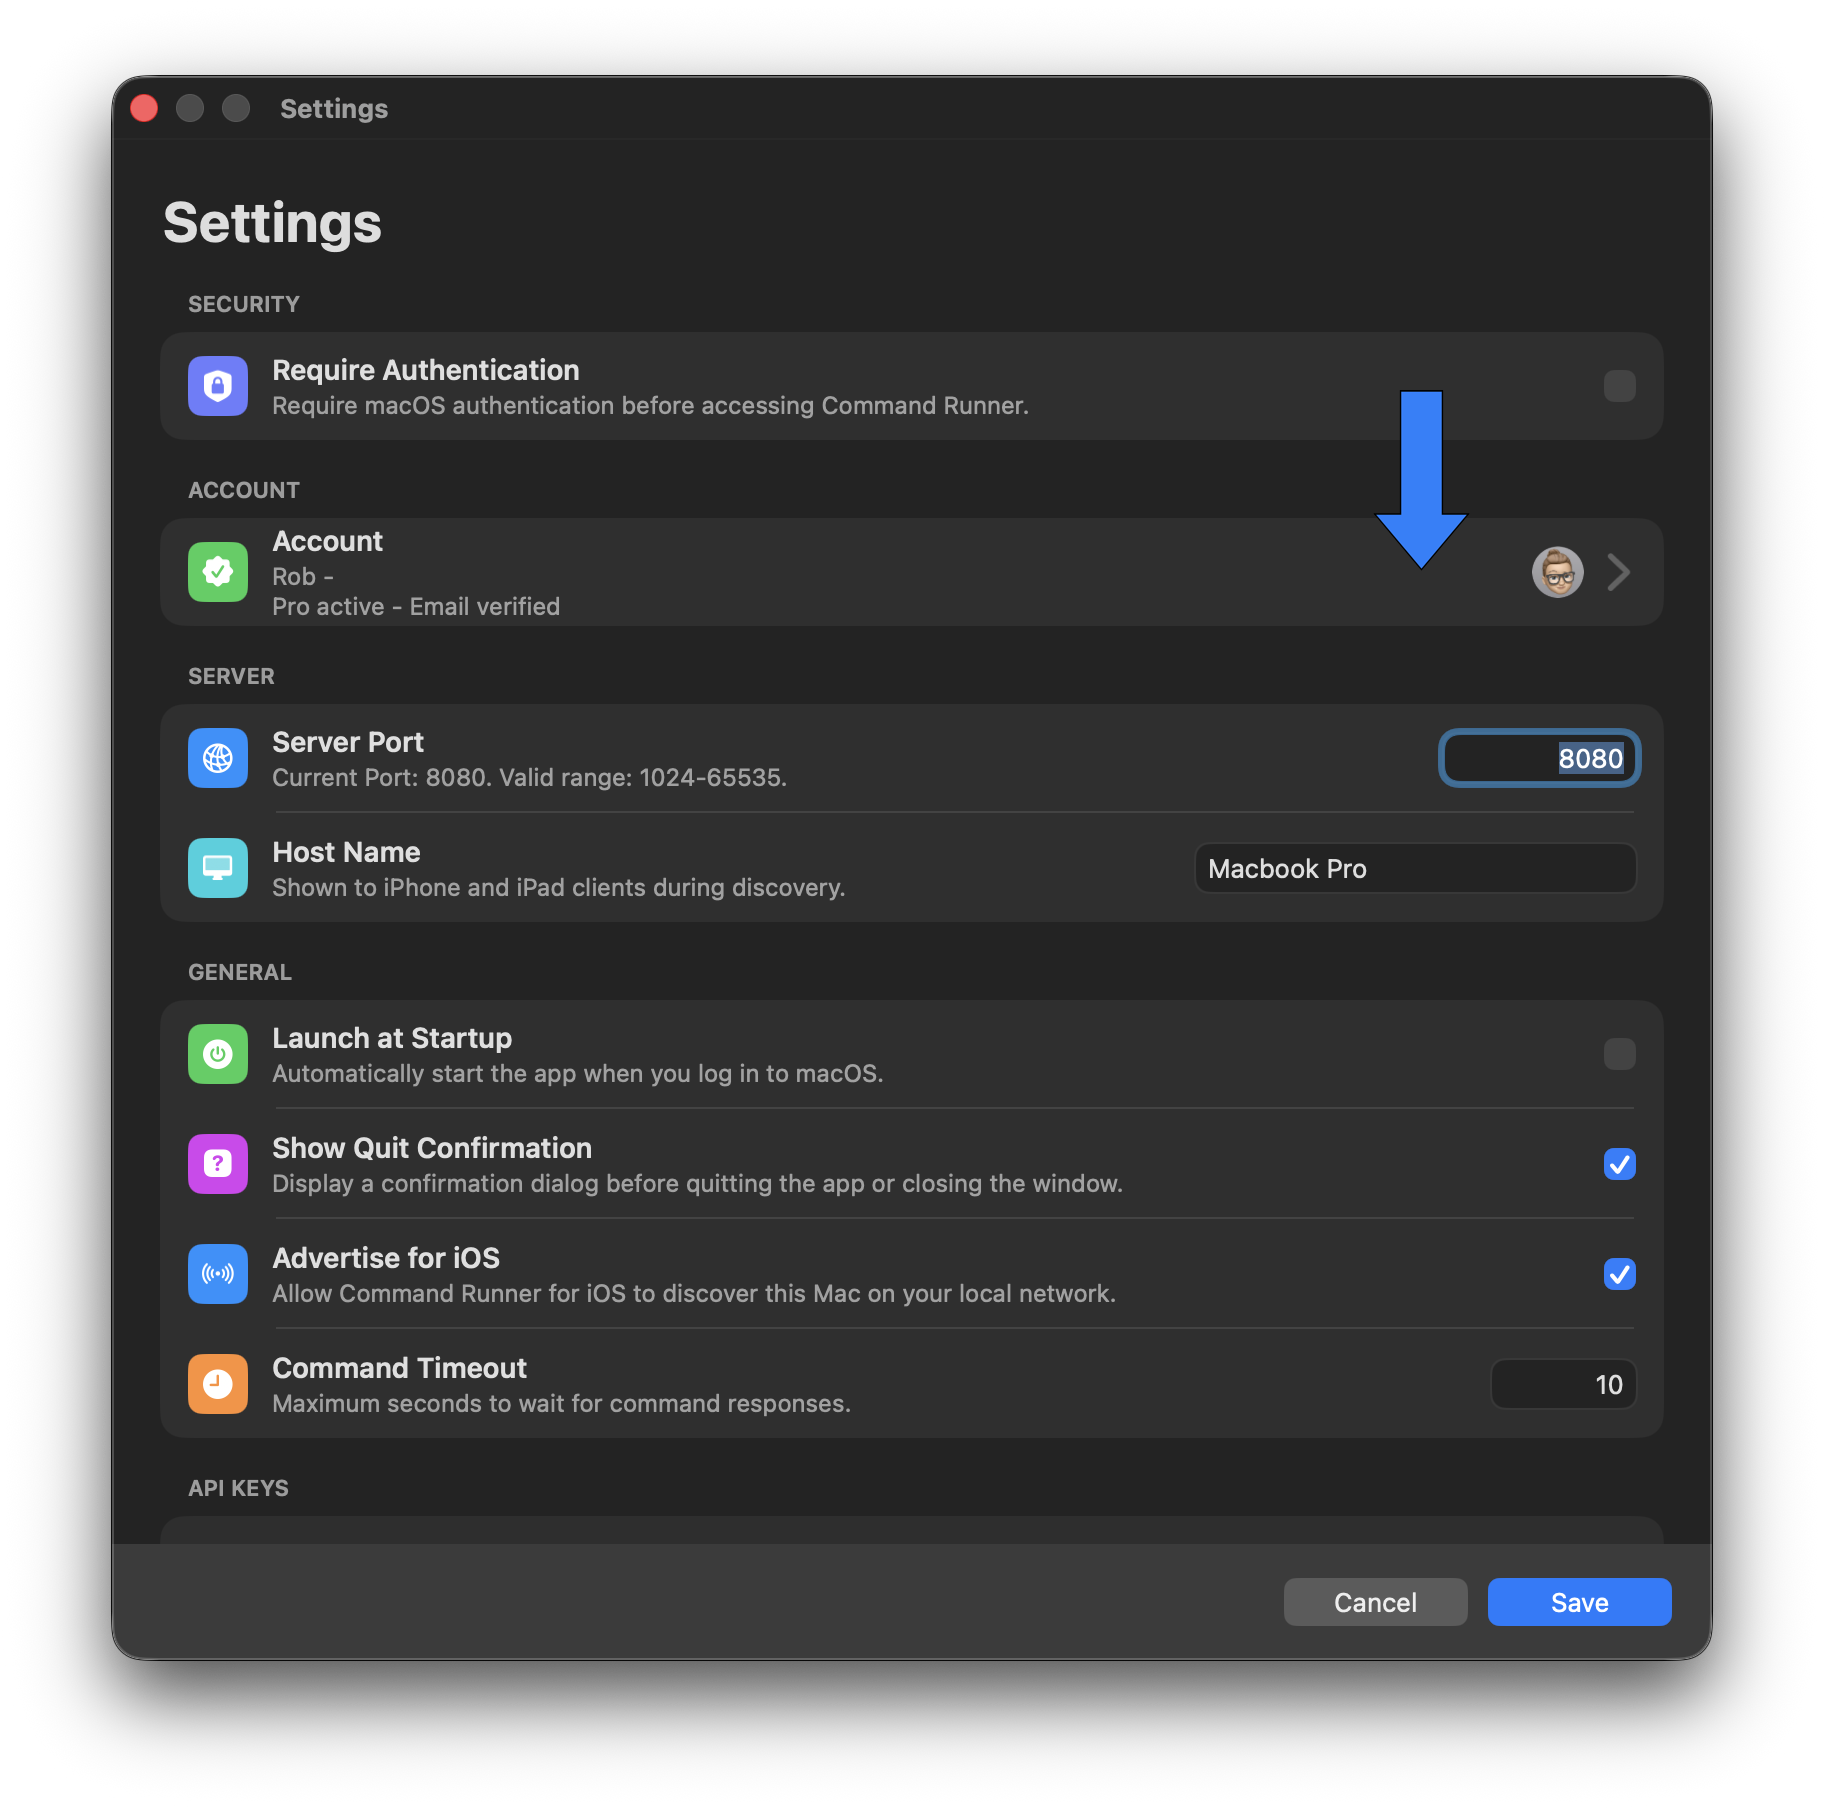Click the 'Server Port' title text
This screenshot has height=1808, width=1824.
point(348,742)
